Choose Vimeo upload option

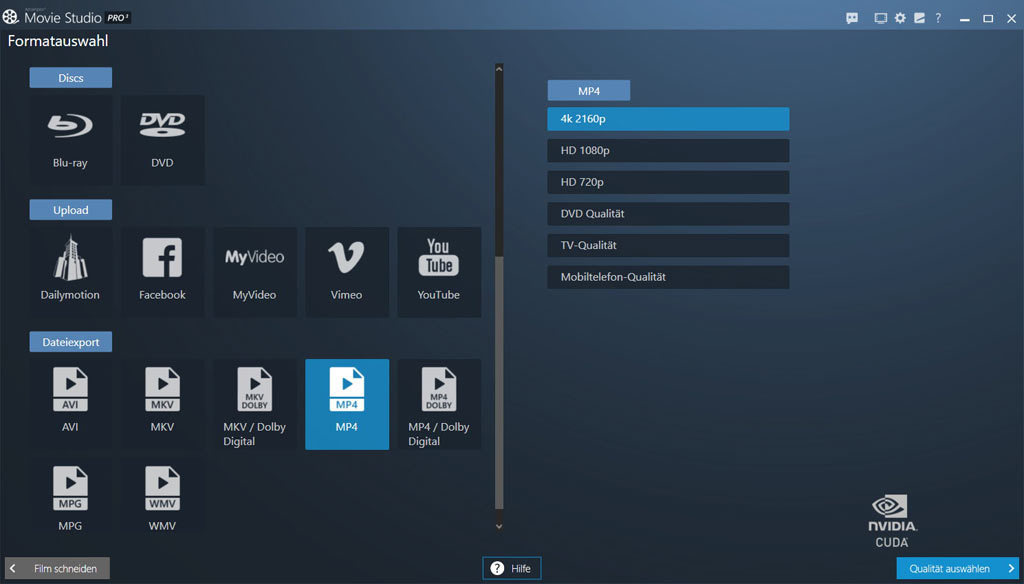347,272
